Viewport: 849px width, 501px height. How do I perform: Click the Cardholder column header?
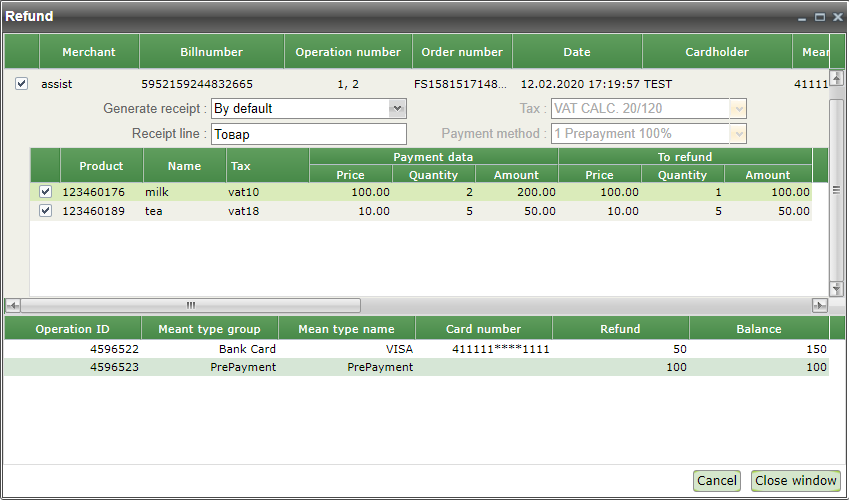point(716,52)
